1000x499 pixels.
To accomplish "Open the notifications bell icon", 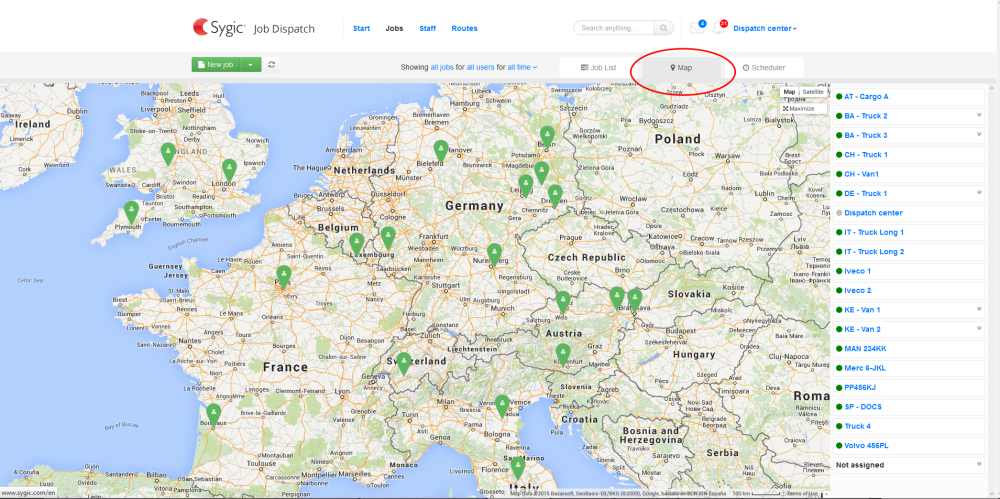I will (719, 28).
